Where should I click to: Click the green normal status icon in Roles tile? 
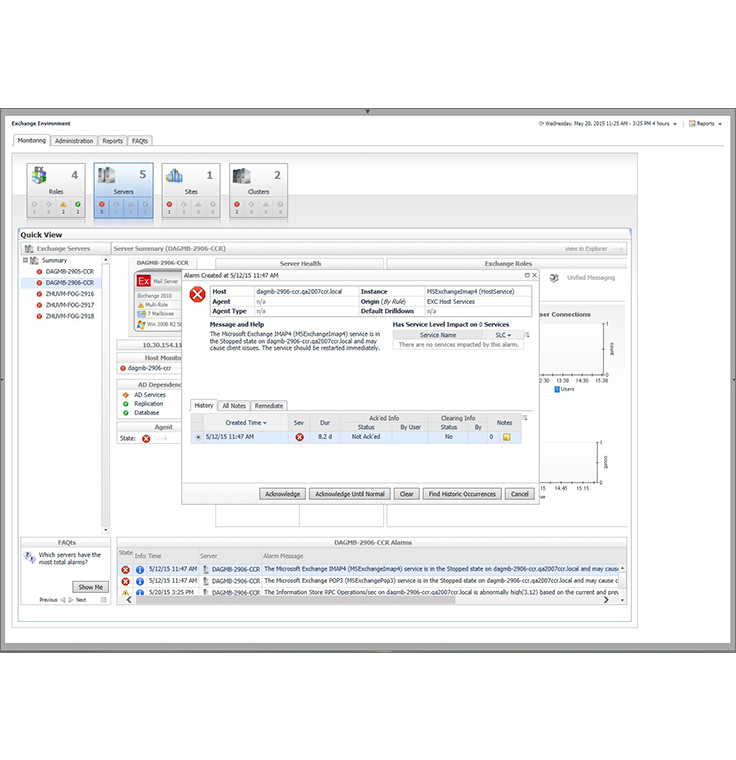click(x=78, y=205)
